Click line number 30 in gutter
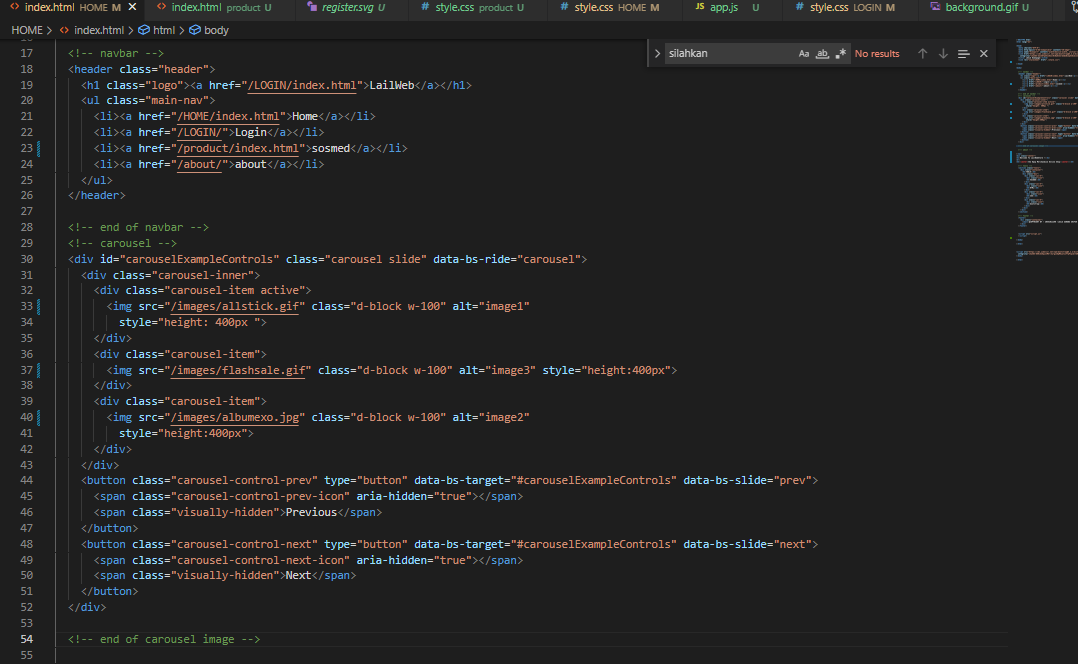 click(26, 259)
